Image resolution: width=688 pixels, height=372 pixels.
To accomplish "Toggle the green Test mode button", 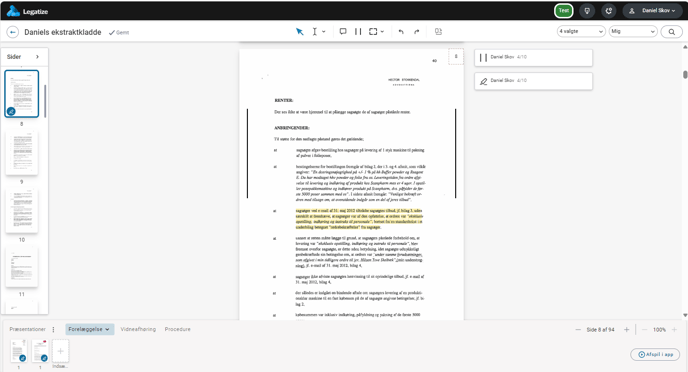I will pos(563,11).
